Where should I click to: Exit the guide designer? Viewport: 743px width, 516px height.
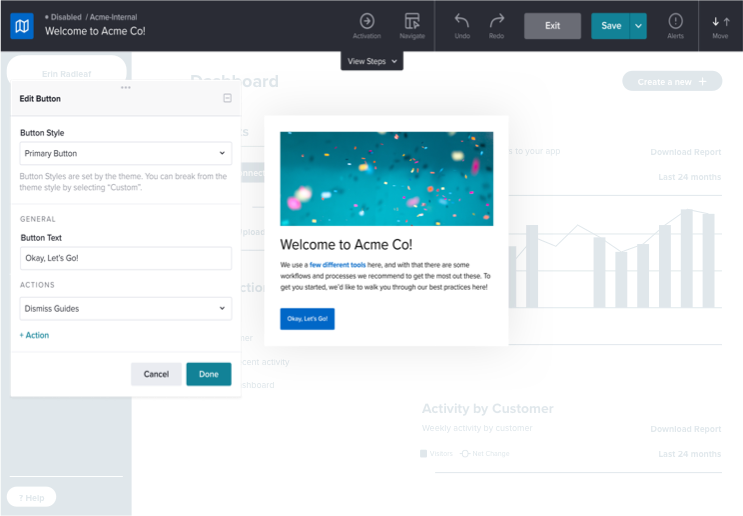[x=553, y=26]
